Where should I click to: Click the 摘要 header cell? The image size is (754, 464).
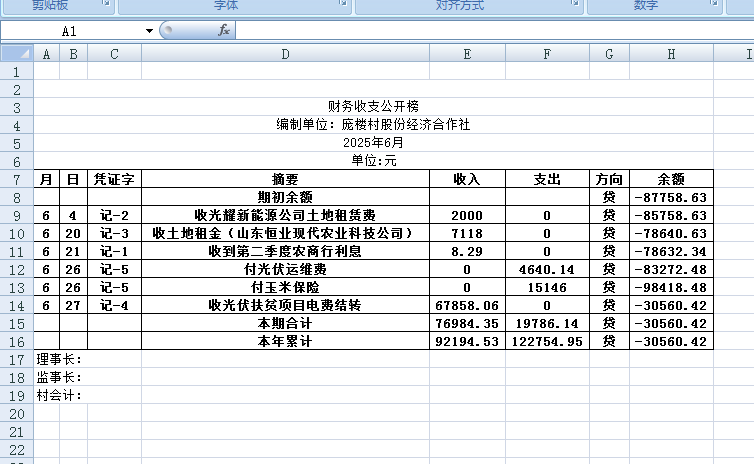click(285, 180)
